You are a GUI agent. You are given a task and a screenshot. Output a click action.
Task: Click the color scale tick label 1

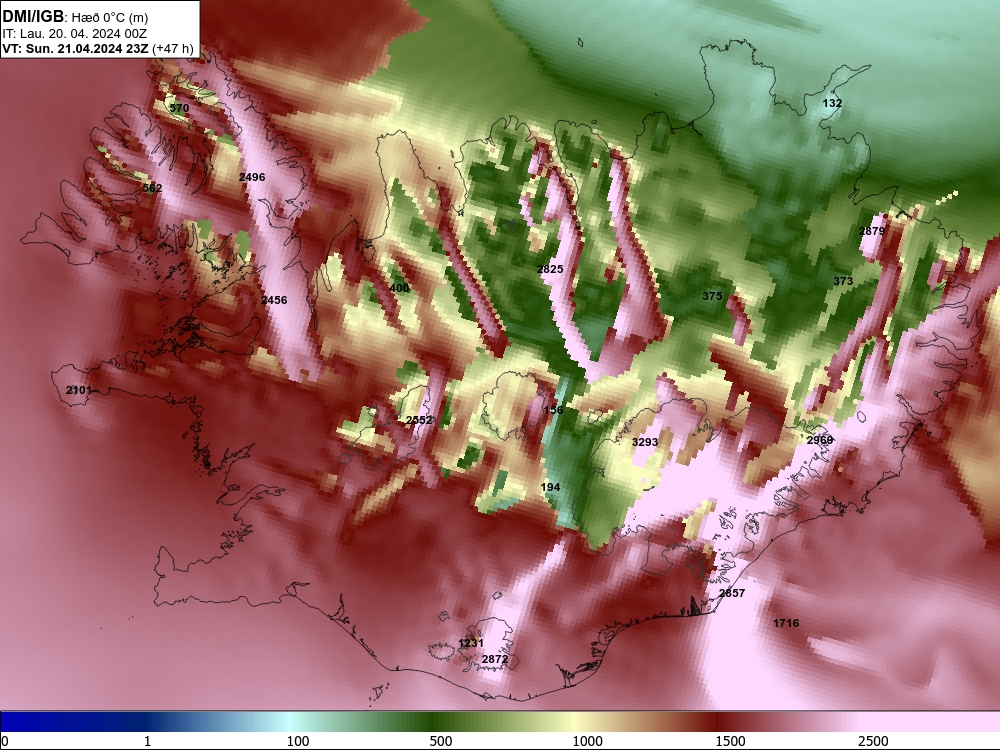(147, 741)
